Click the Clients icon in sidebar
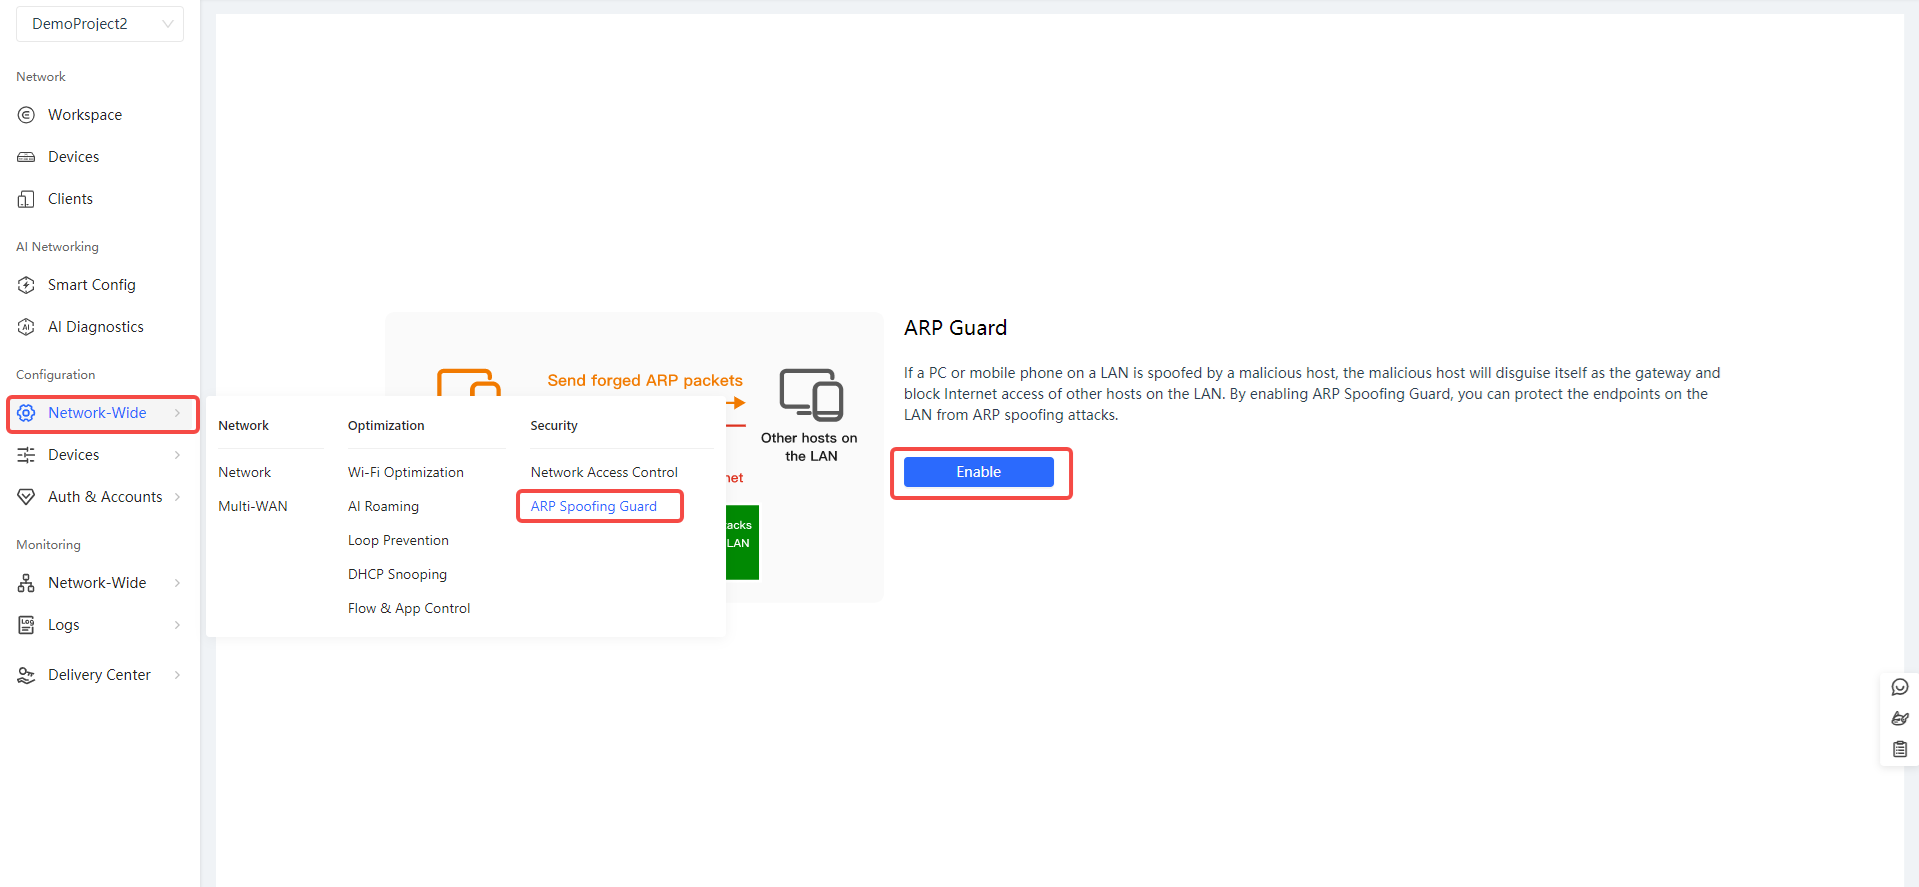 coord(26,199)
